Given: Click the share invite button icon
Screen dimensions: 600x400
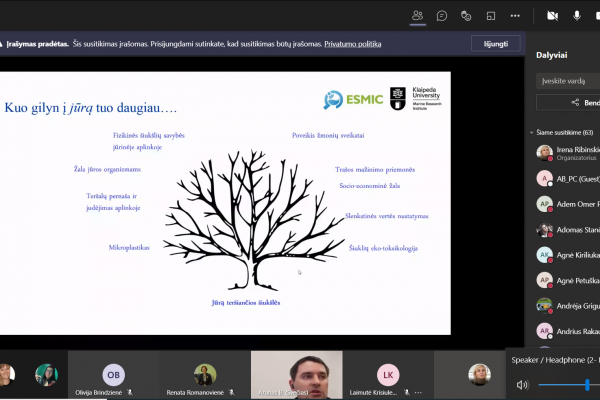Looking at the screenshot, I should (575, 102).
